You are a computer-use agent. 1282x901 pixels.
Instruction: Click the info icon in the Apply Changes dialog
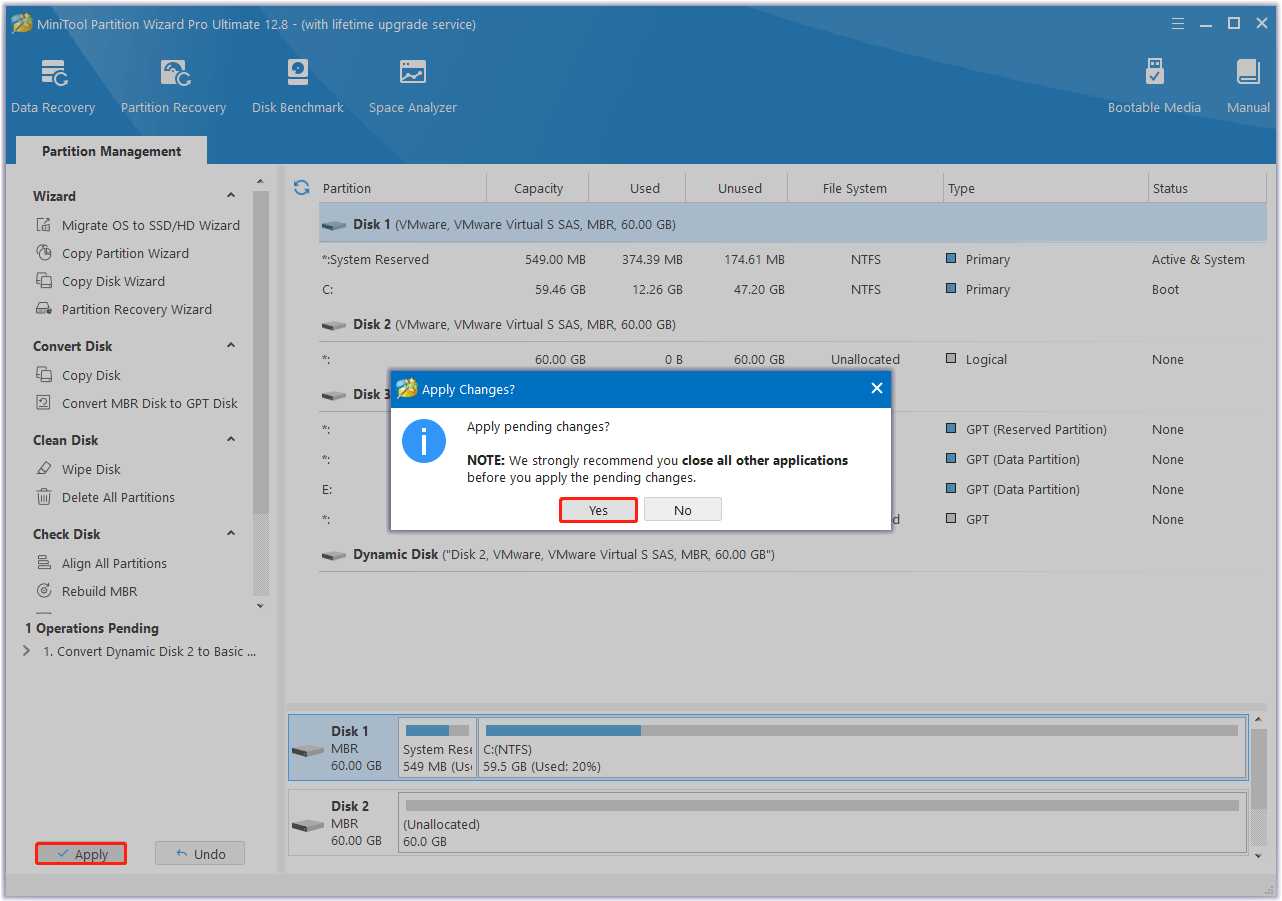point(424,441)
